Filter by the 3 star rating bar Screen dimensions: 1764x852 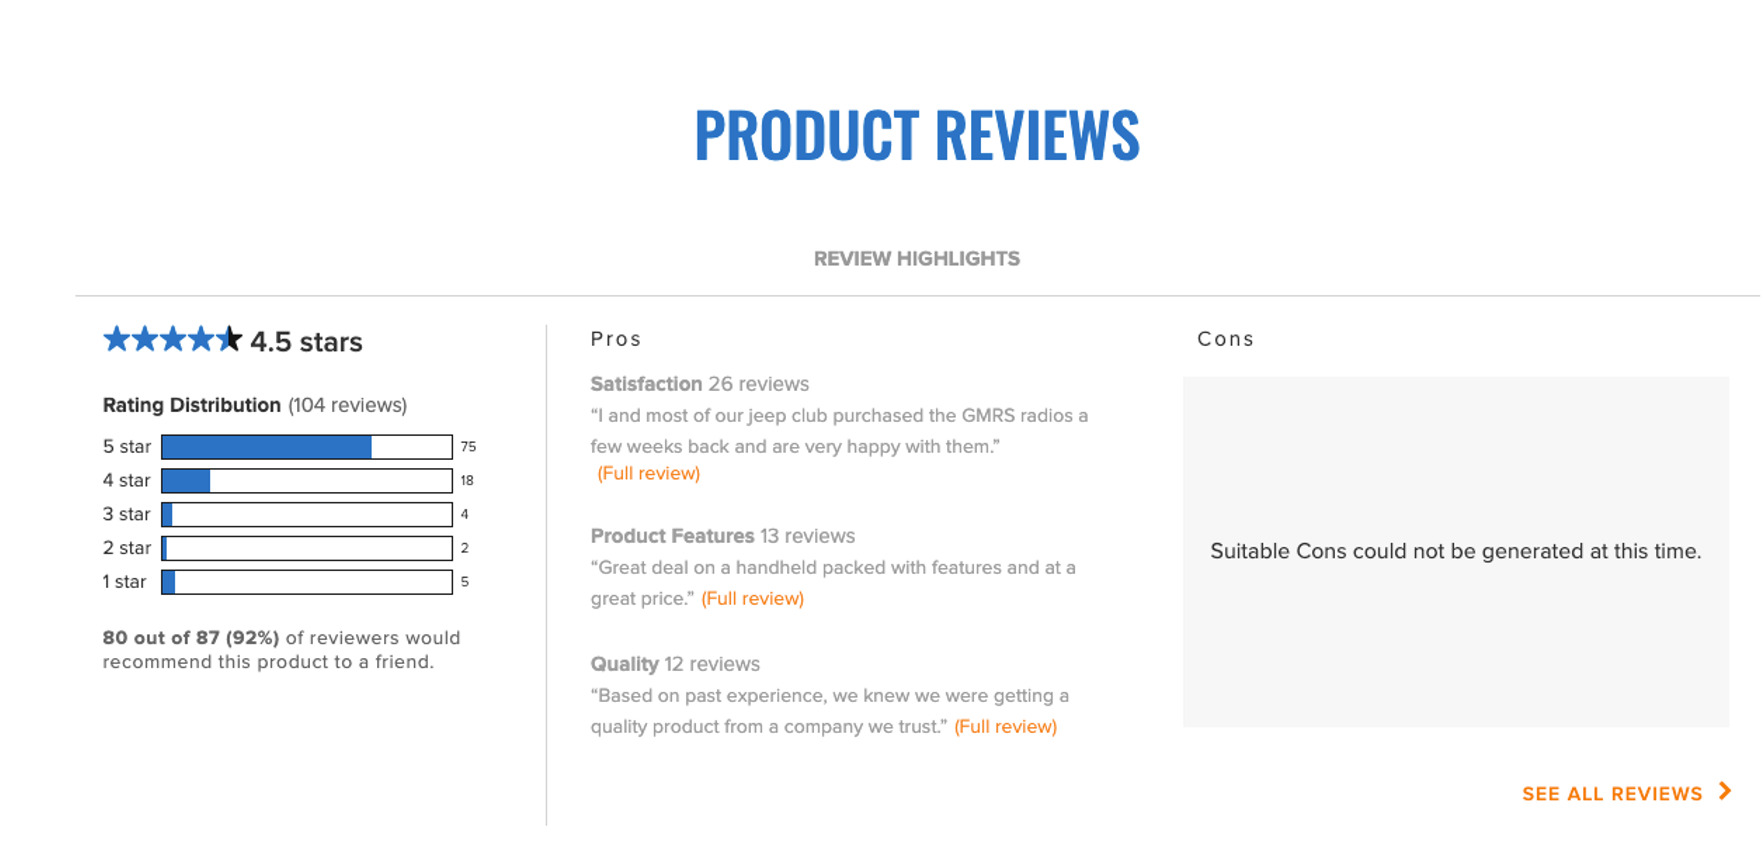[306, 515]
